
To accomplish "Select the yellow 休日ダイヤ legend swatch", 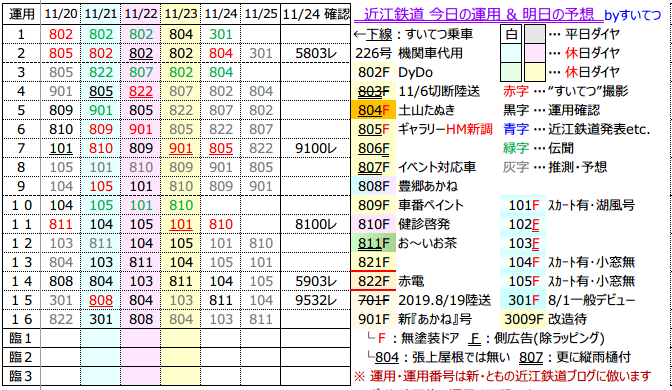I will click(535, 72).
